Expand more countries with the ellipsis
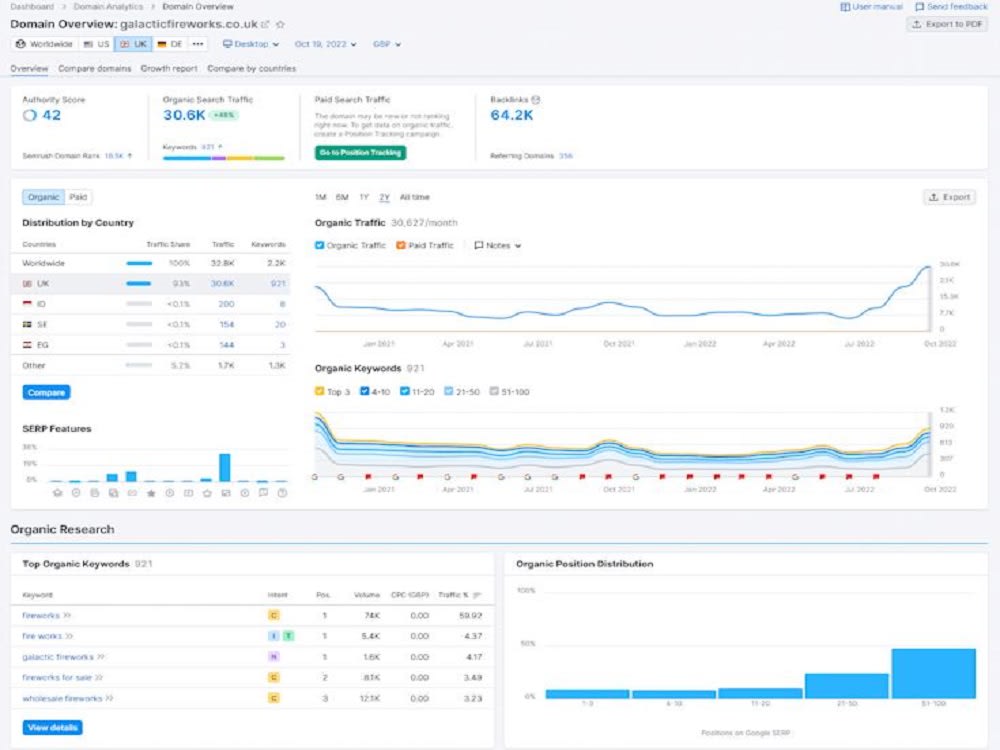Viewport: 1000px width, 750px height. click(x=198, y=44)
